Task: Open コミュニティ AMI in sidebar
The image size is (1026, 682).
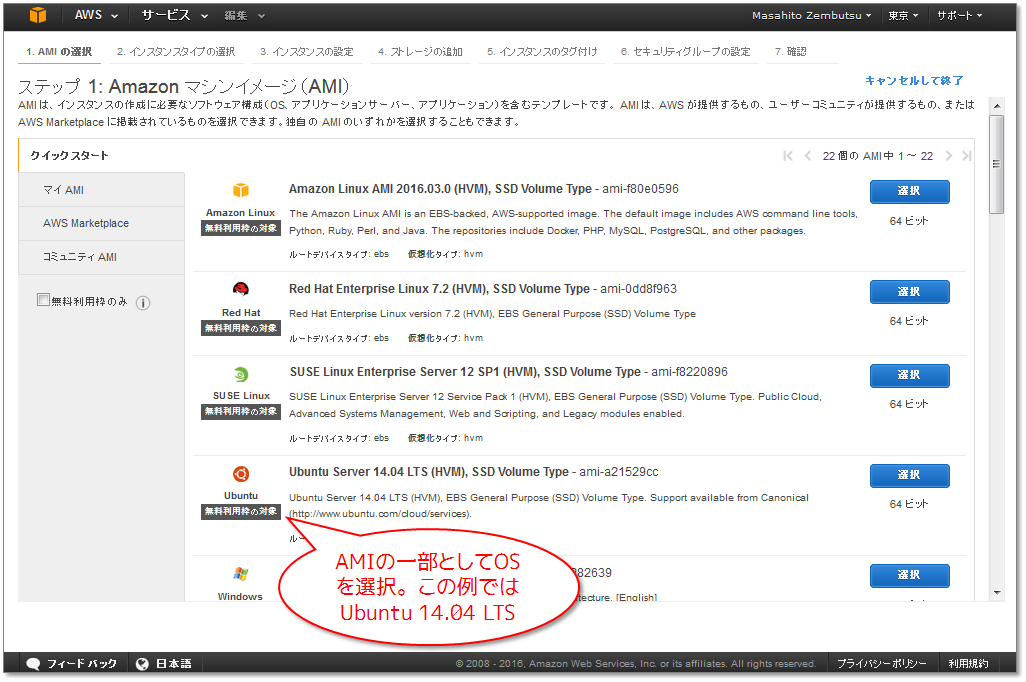Action: point(101,257)
